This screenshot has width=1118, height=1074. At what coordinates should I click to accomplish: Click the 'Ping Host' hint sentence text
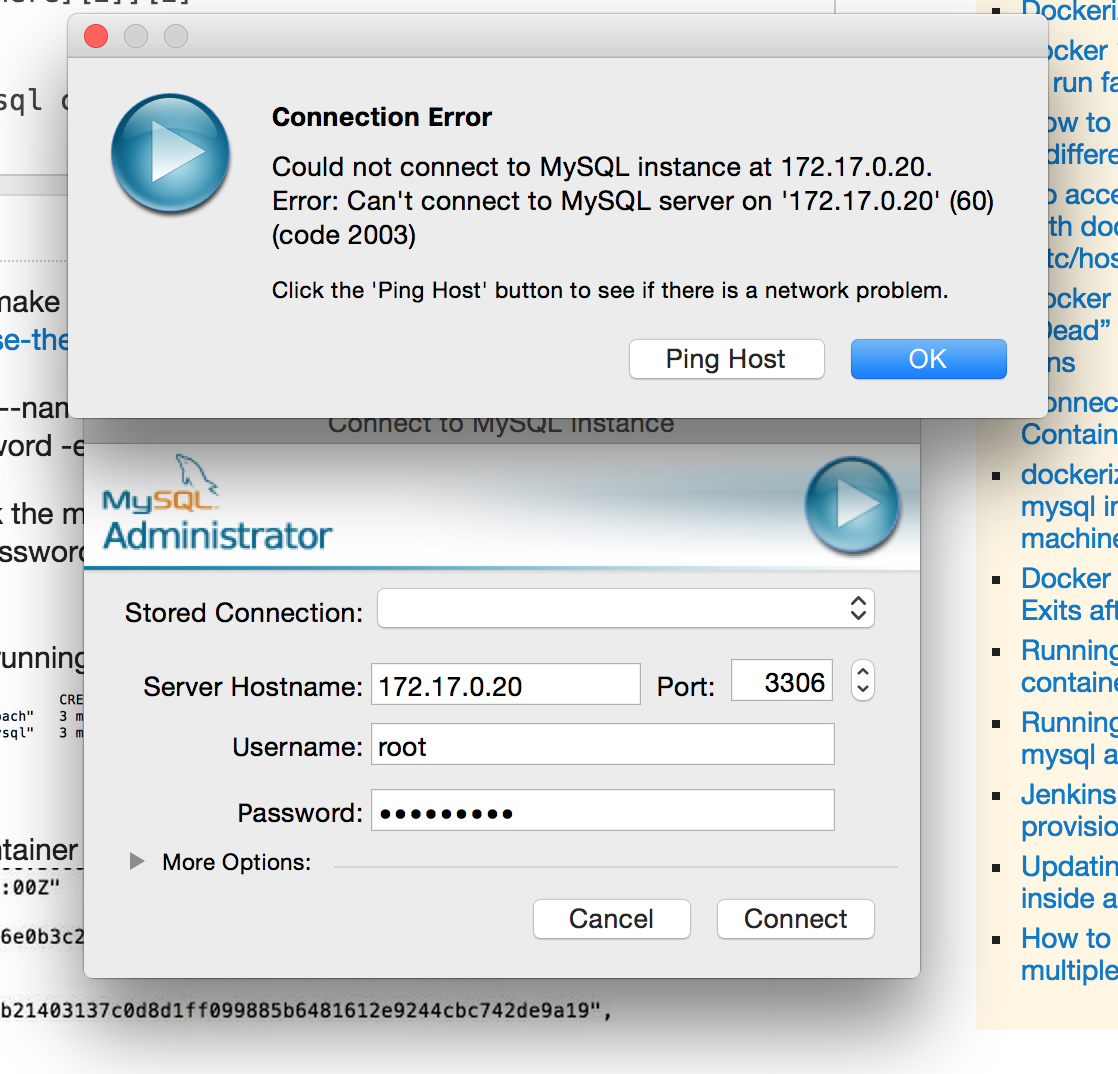(x=610, y=291)
